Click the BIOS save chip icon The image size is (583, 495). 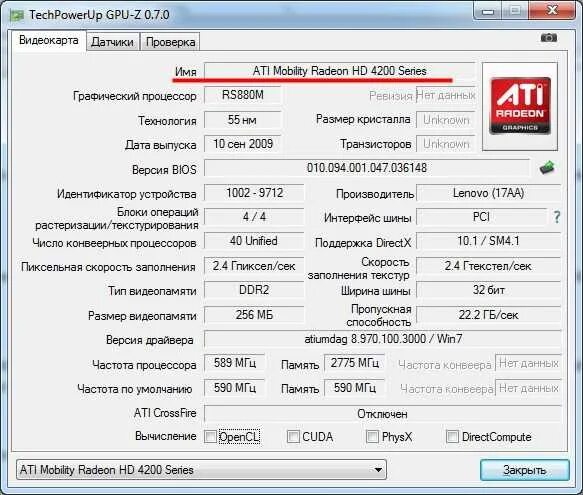coord(547,168)
